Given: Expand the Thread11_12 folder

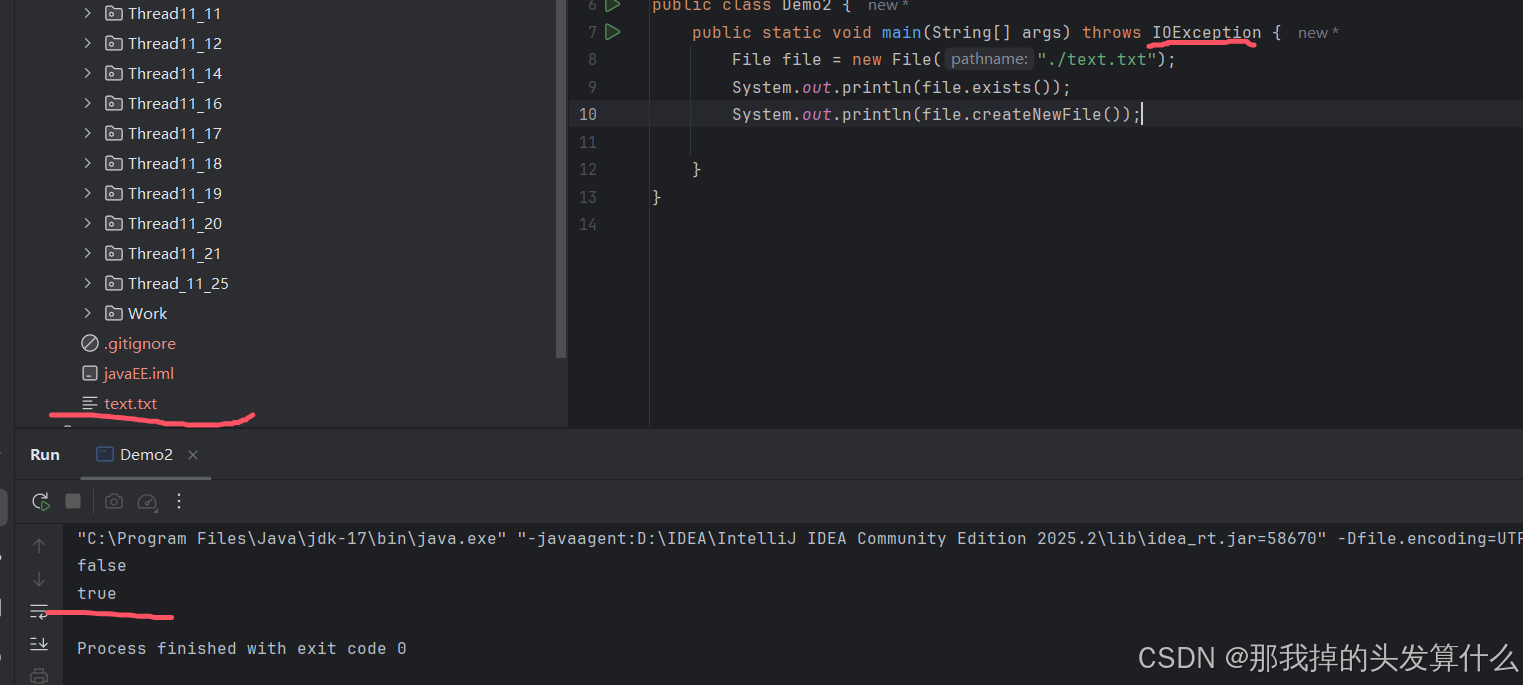Looking at the screenshot, I should tap(87, 43).
